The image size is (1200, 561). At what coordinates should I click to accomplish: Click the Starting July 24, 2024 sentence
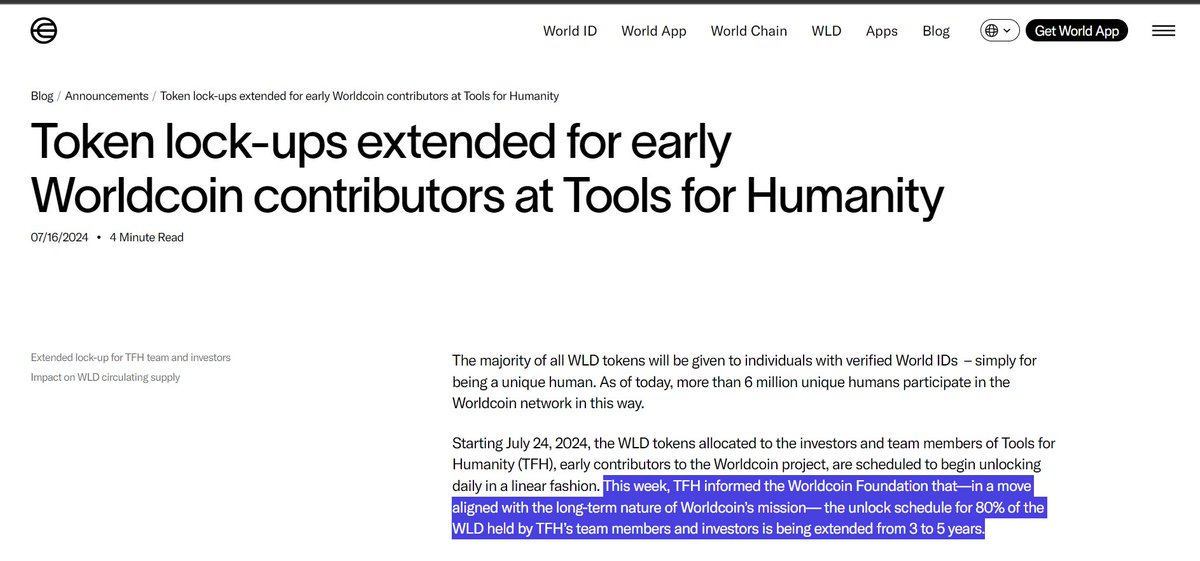pos(753,464)
